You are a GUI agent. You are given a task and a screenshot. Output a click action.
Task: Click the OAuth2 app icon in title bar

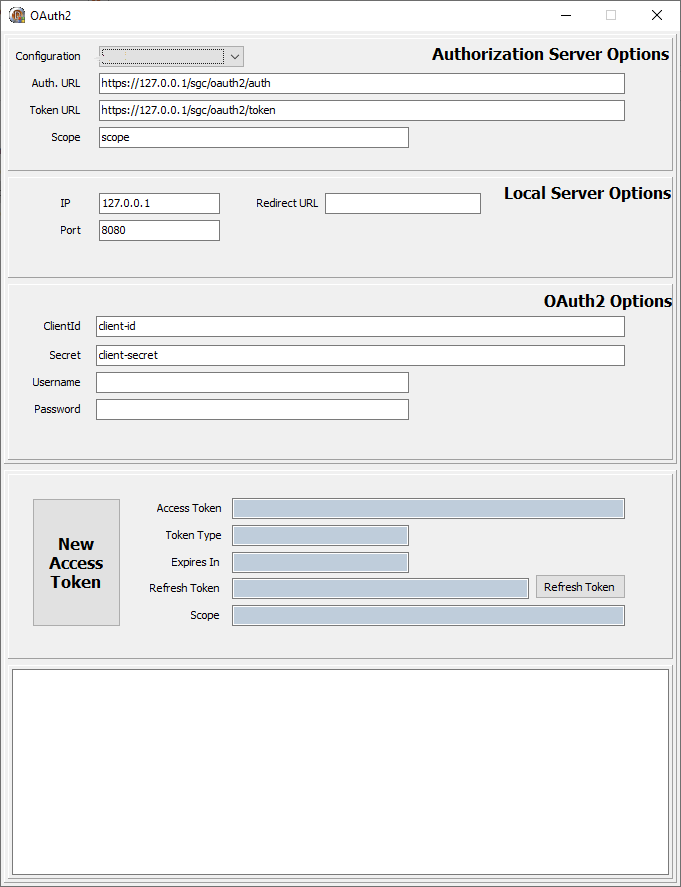[x=17, y=15]
